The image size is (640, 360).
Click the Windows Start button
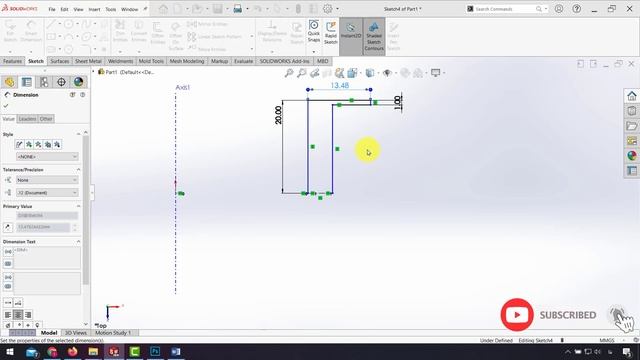click(10, 351)
